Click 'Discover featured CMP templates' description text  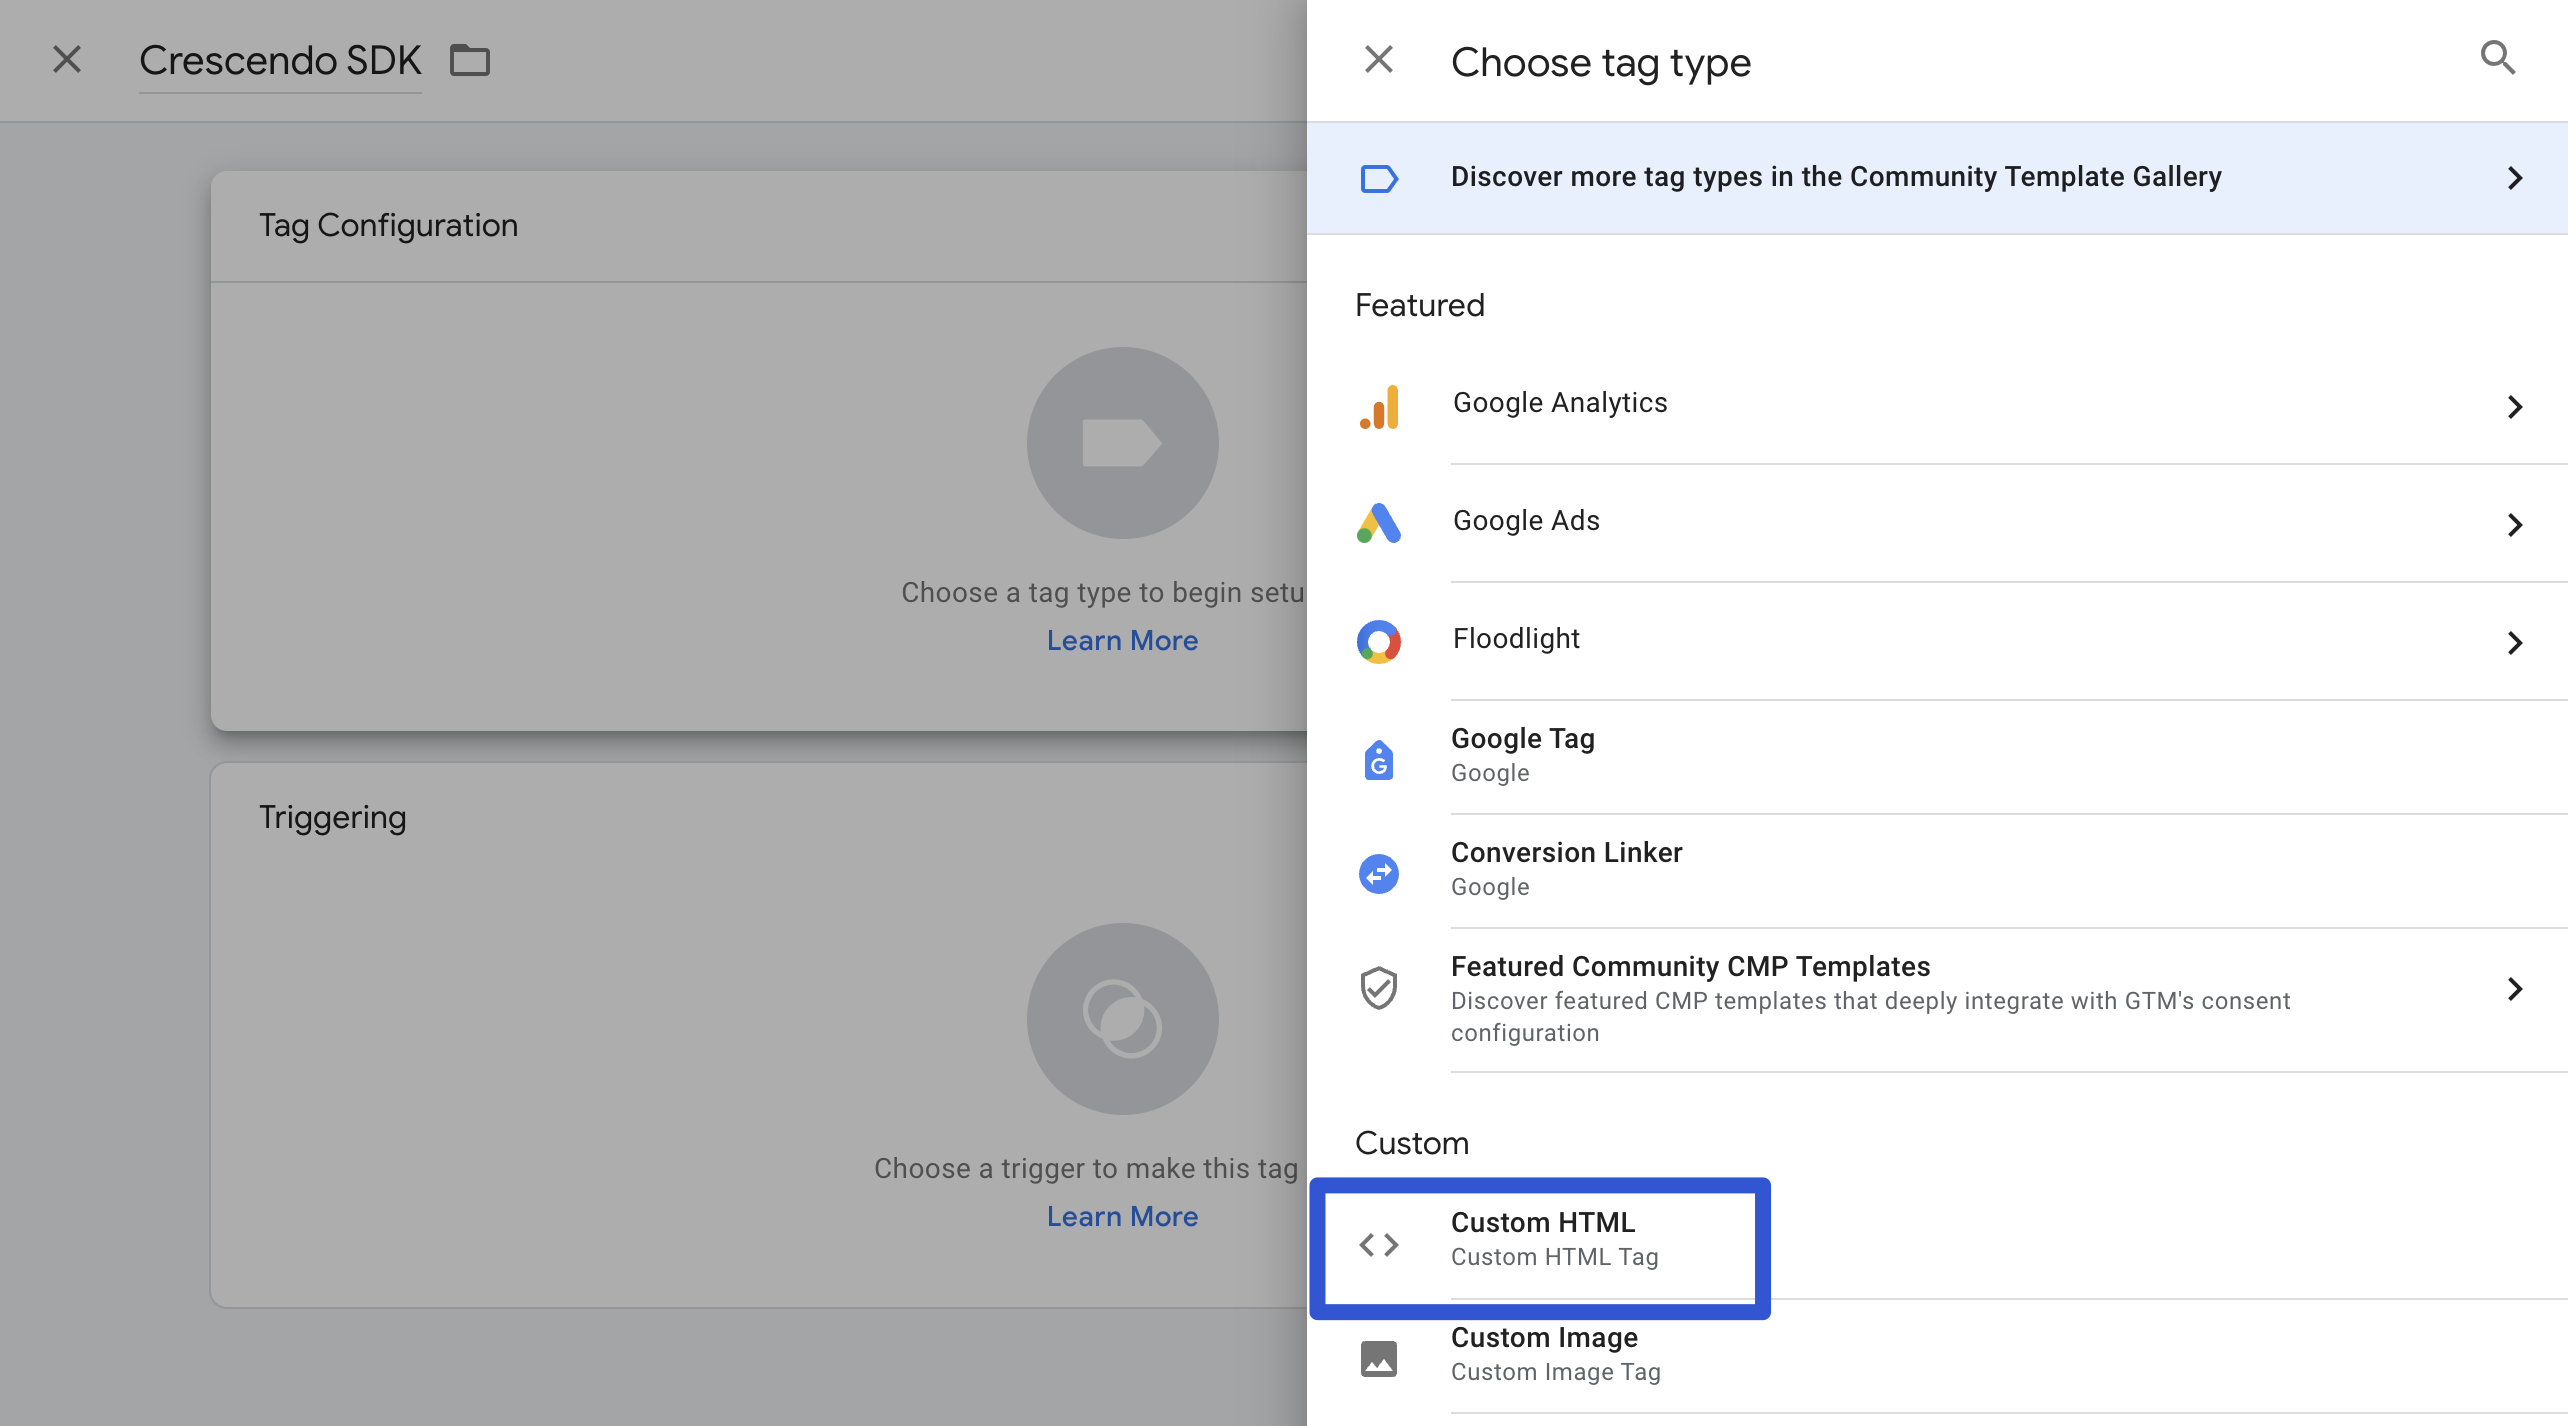[1870, 1017]
